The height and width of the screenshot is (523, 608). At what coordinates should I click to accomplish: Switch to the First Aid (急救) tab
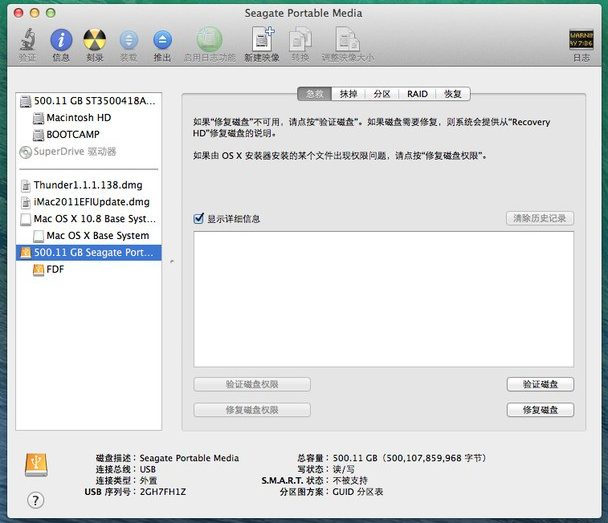point(314,94)
